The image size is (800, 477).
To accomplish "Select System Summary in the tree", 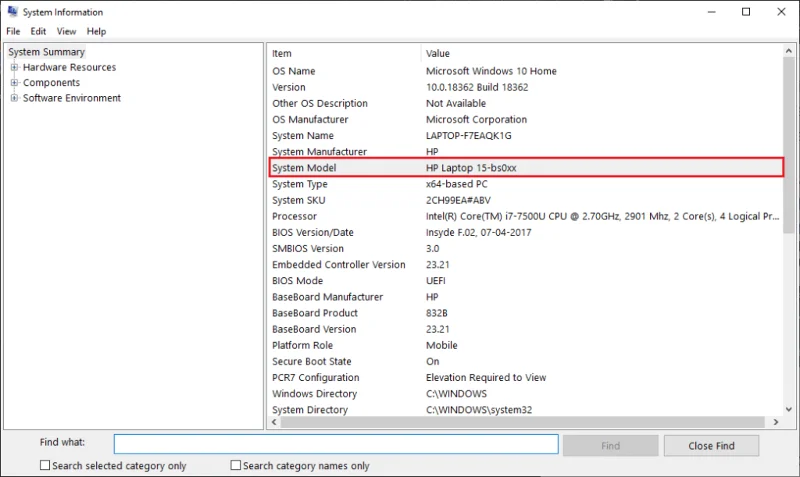I will (46, 52).
